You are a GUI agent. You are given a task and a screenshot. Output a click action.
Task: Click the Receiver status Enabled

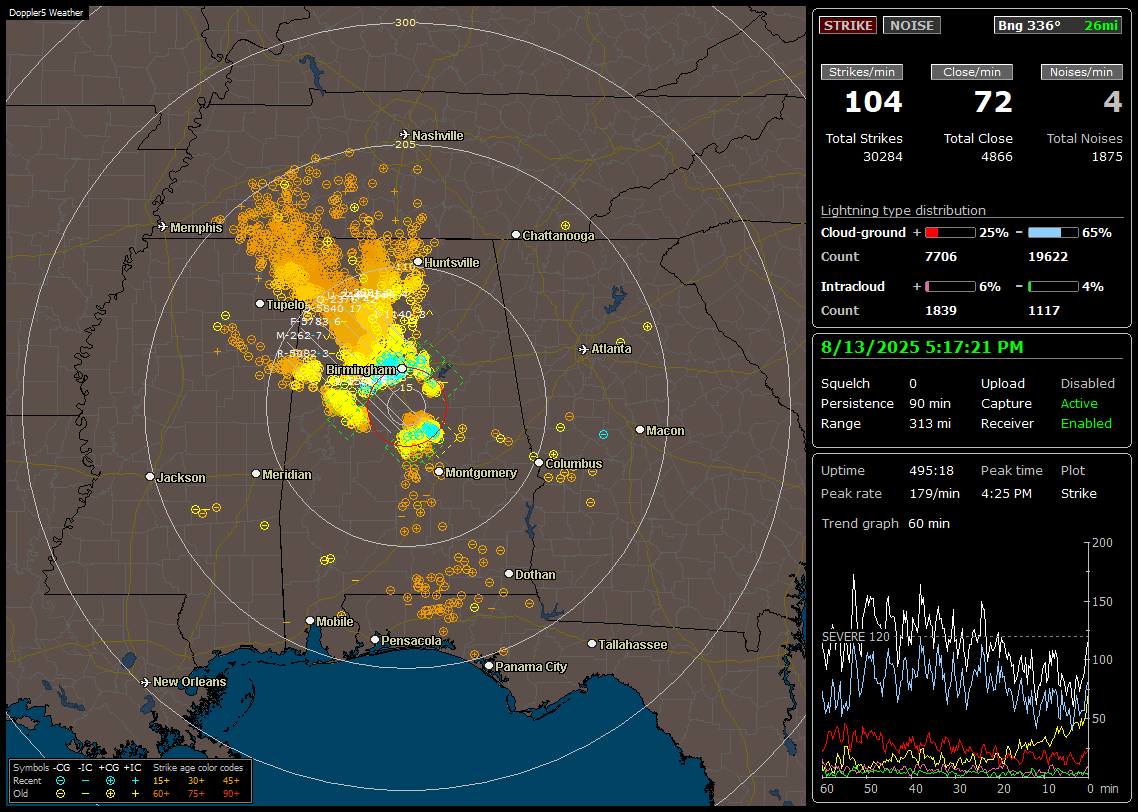point(1086,424)
